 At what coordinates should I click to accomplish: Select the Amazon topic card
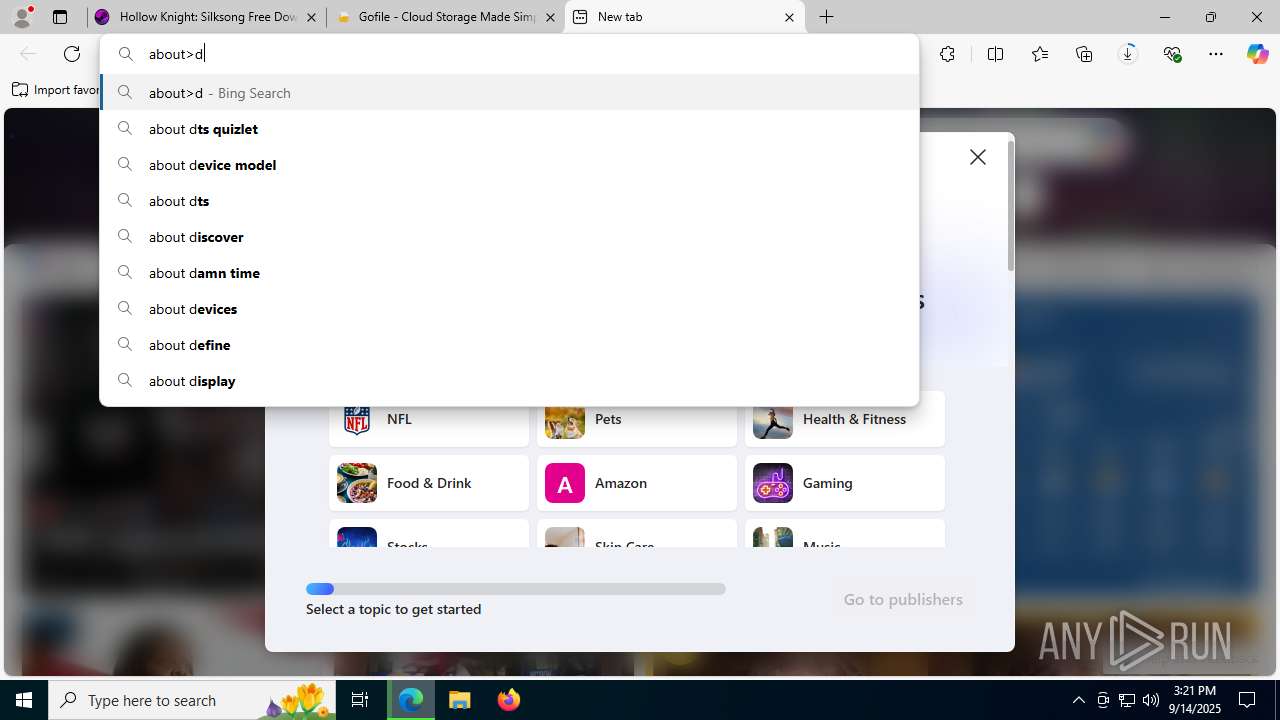[637, 483]
